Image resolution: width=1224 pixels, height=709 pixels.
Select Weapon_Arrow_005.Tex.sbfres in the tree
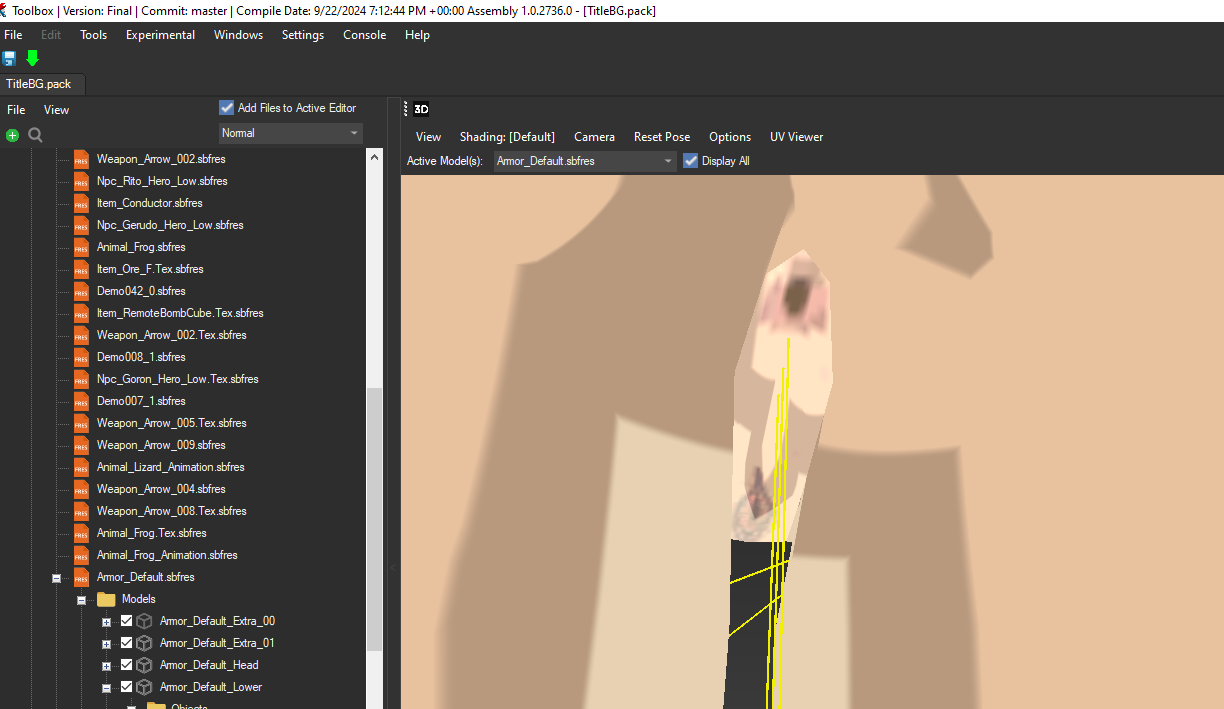click(x=171, y=423)
